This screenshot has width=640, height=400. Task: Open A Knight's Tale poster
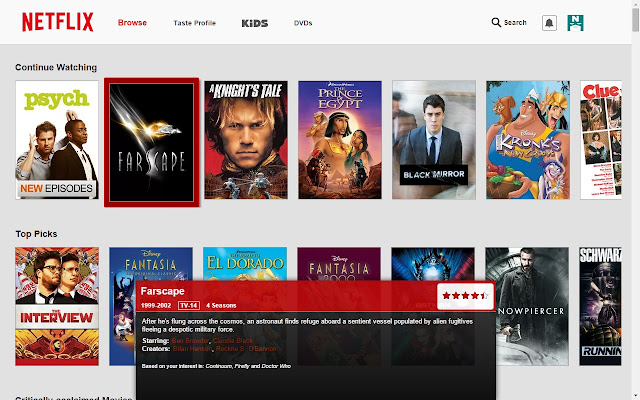[x=246, y=140]
